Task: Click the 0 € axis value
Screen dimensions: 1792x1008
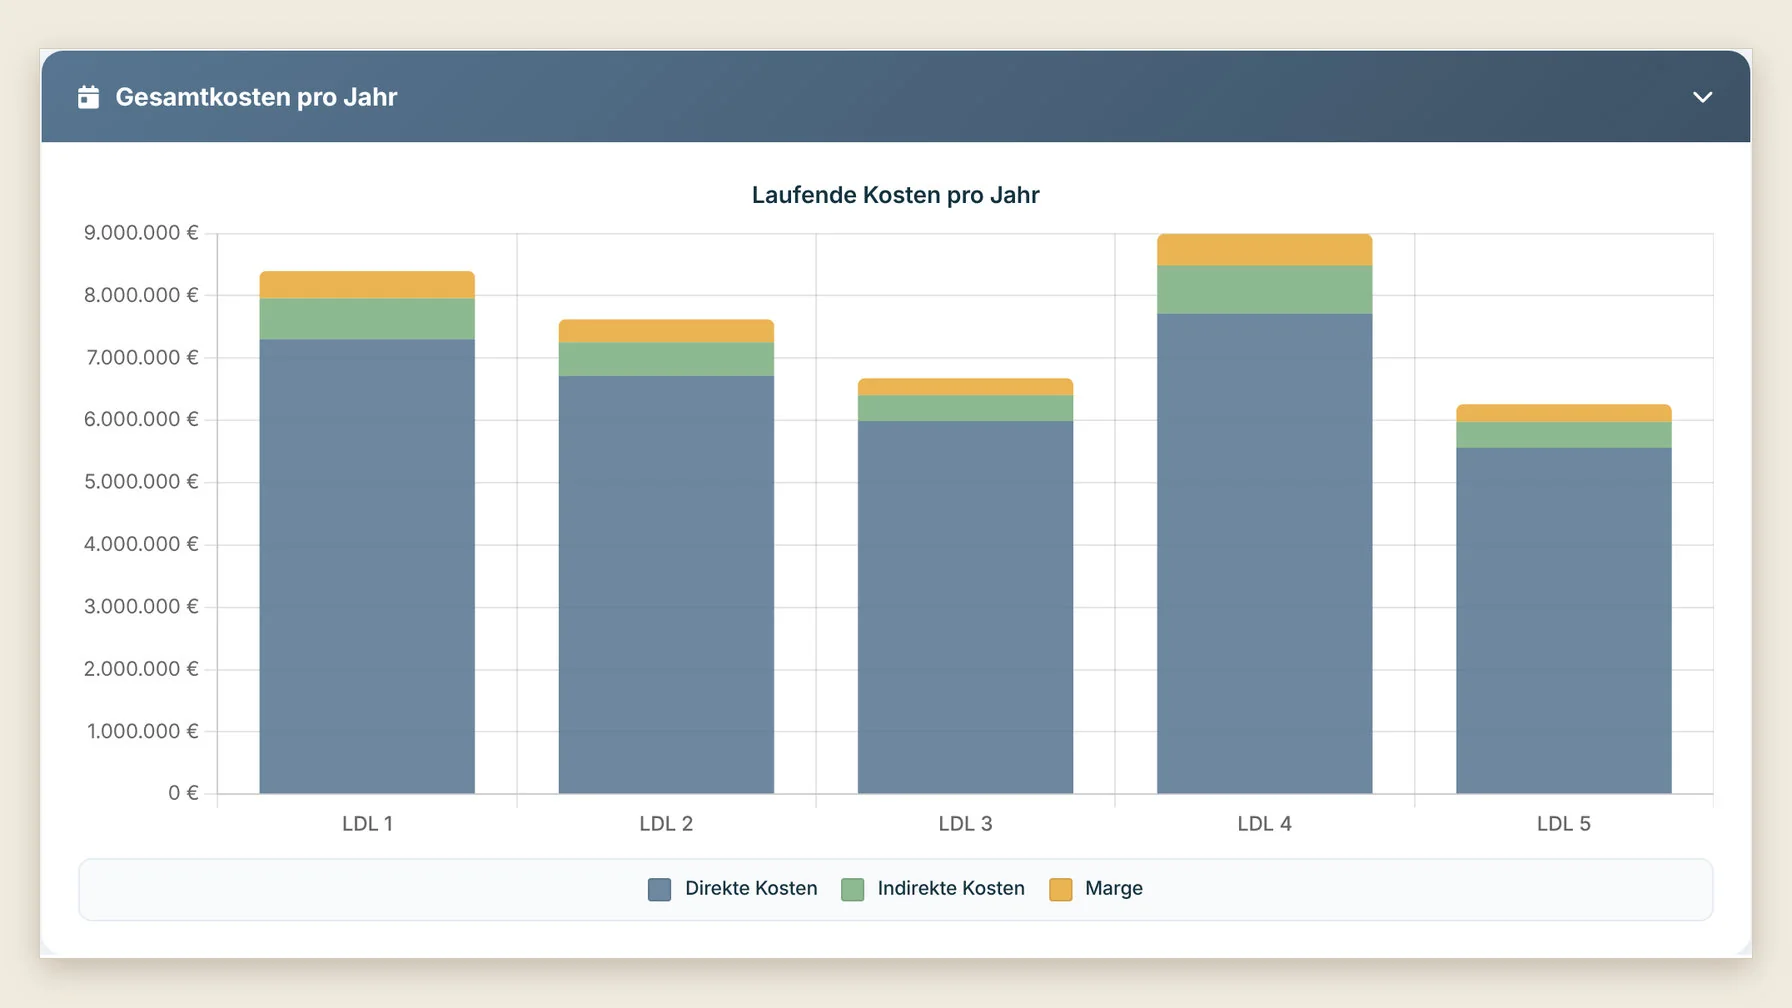Action: tap(183, 793)
